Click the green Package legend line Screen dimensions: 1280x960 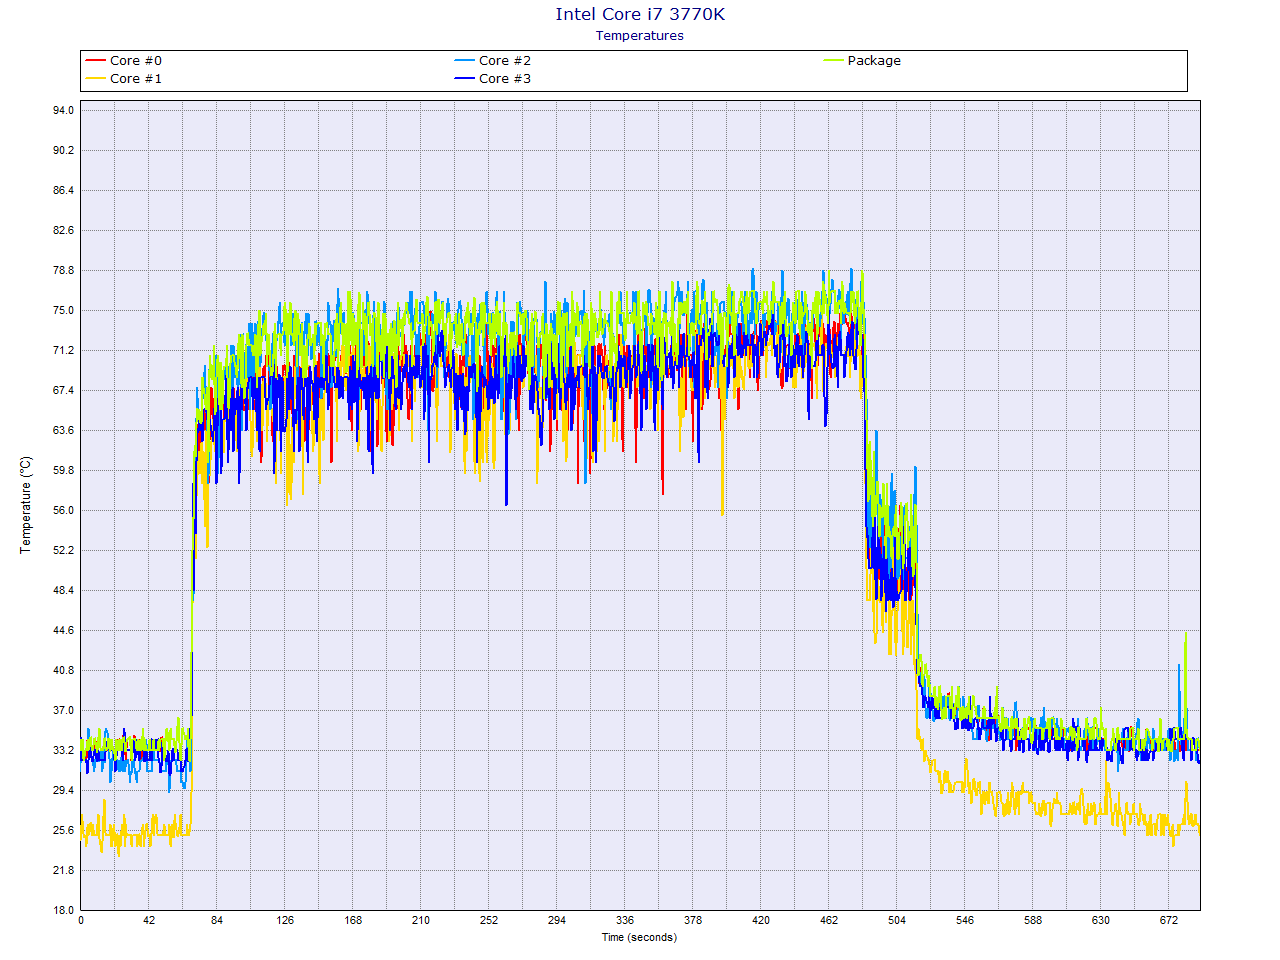point(834,61)
